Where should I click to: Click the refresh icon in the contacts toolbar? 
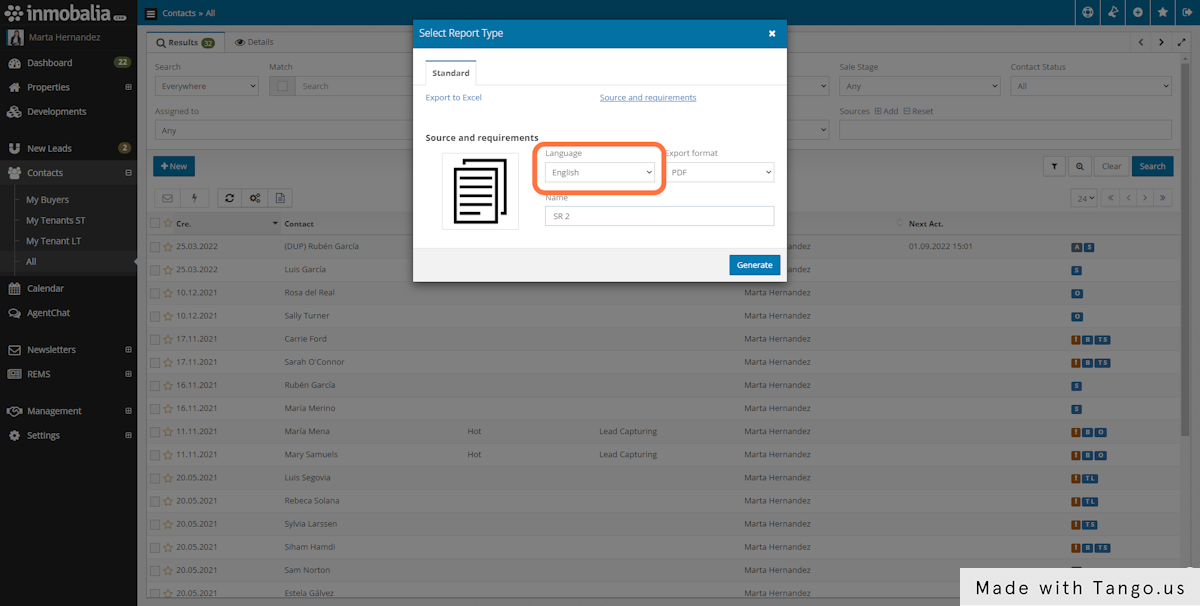click(230, 198)
